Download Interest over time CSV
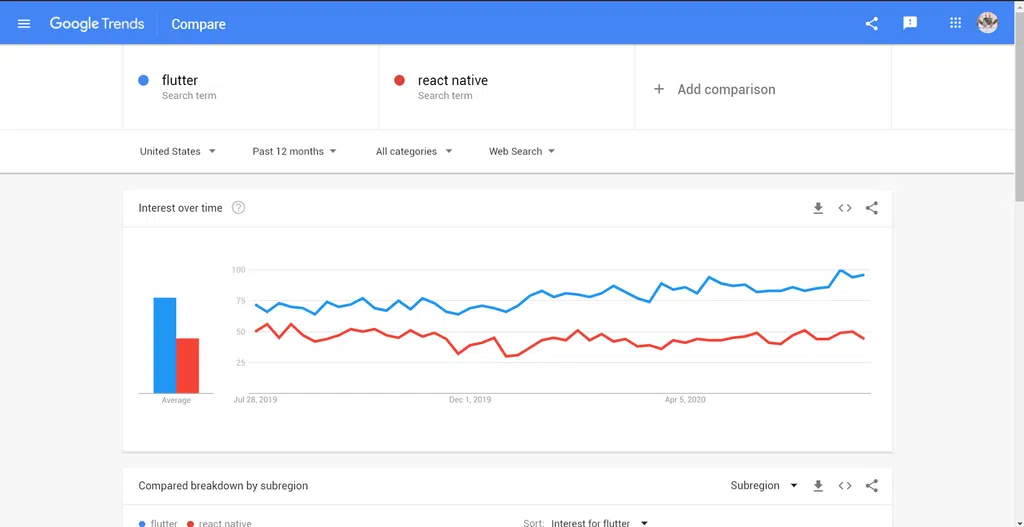The width and height of the screenshot is (1024, 527). 818,208
